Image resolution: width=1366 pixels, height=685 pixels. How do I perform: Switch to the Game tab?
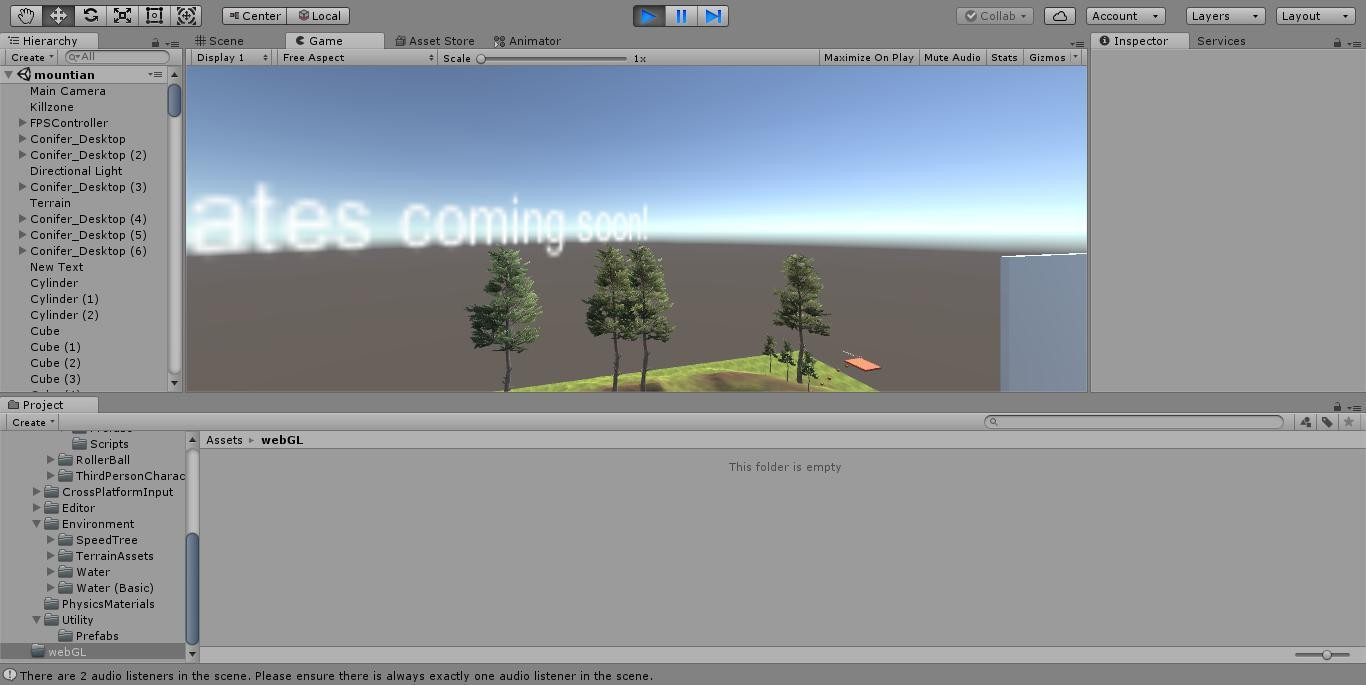tap(335, 41)
